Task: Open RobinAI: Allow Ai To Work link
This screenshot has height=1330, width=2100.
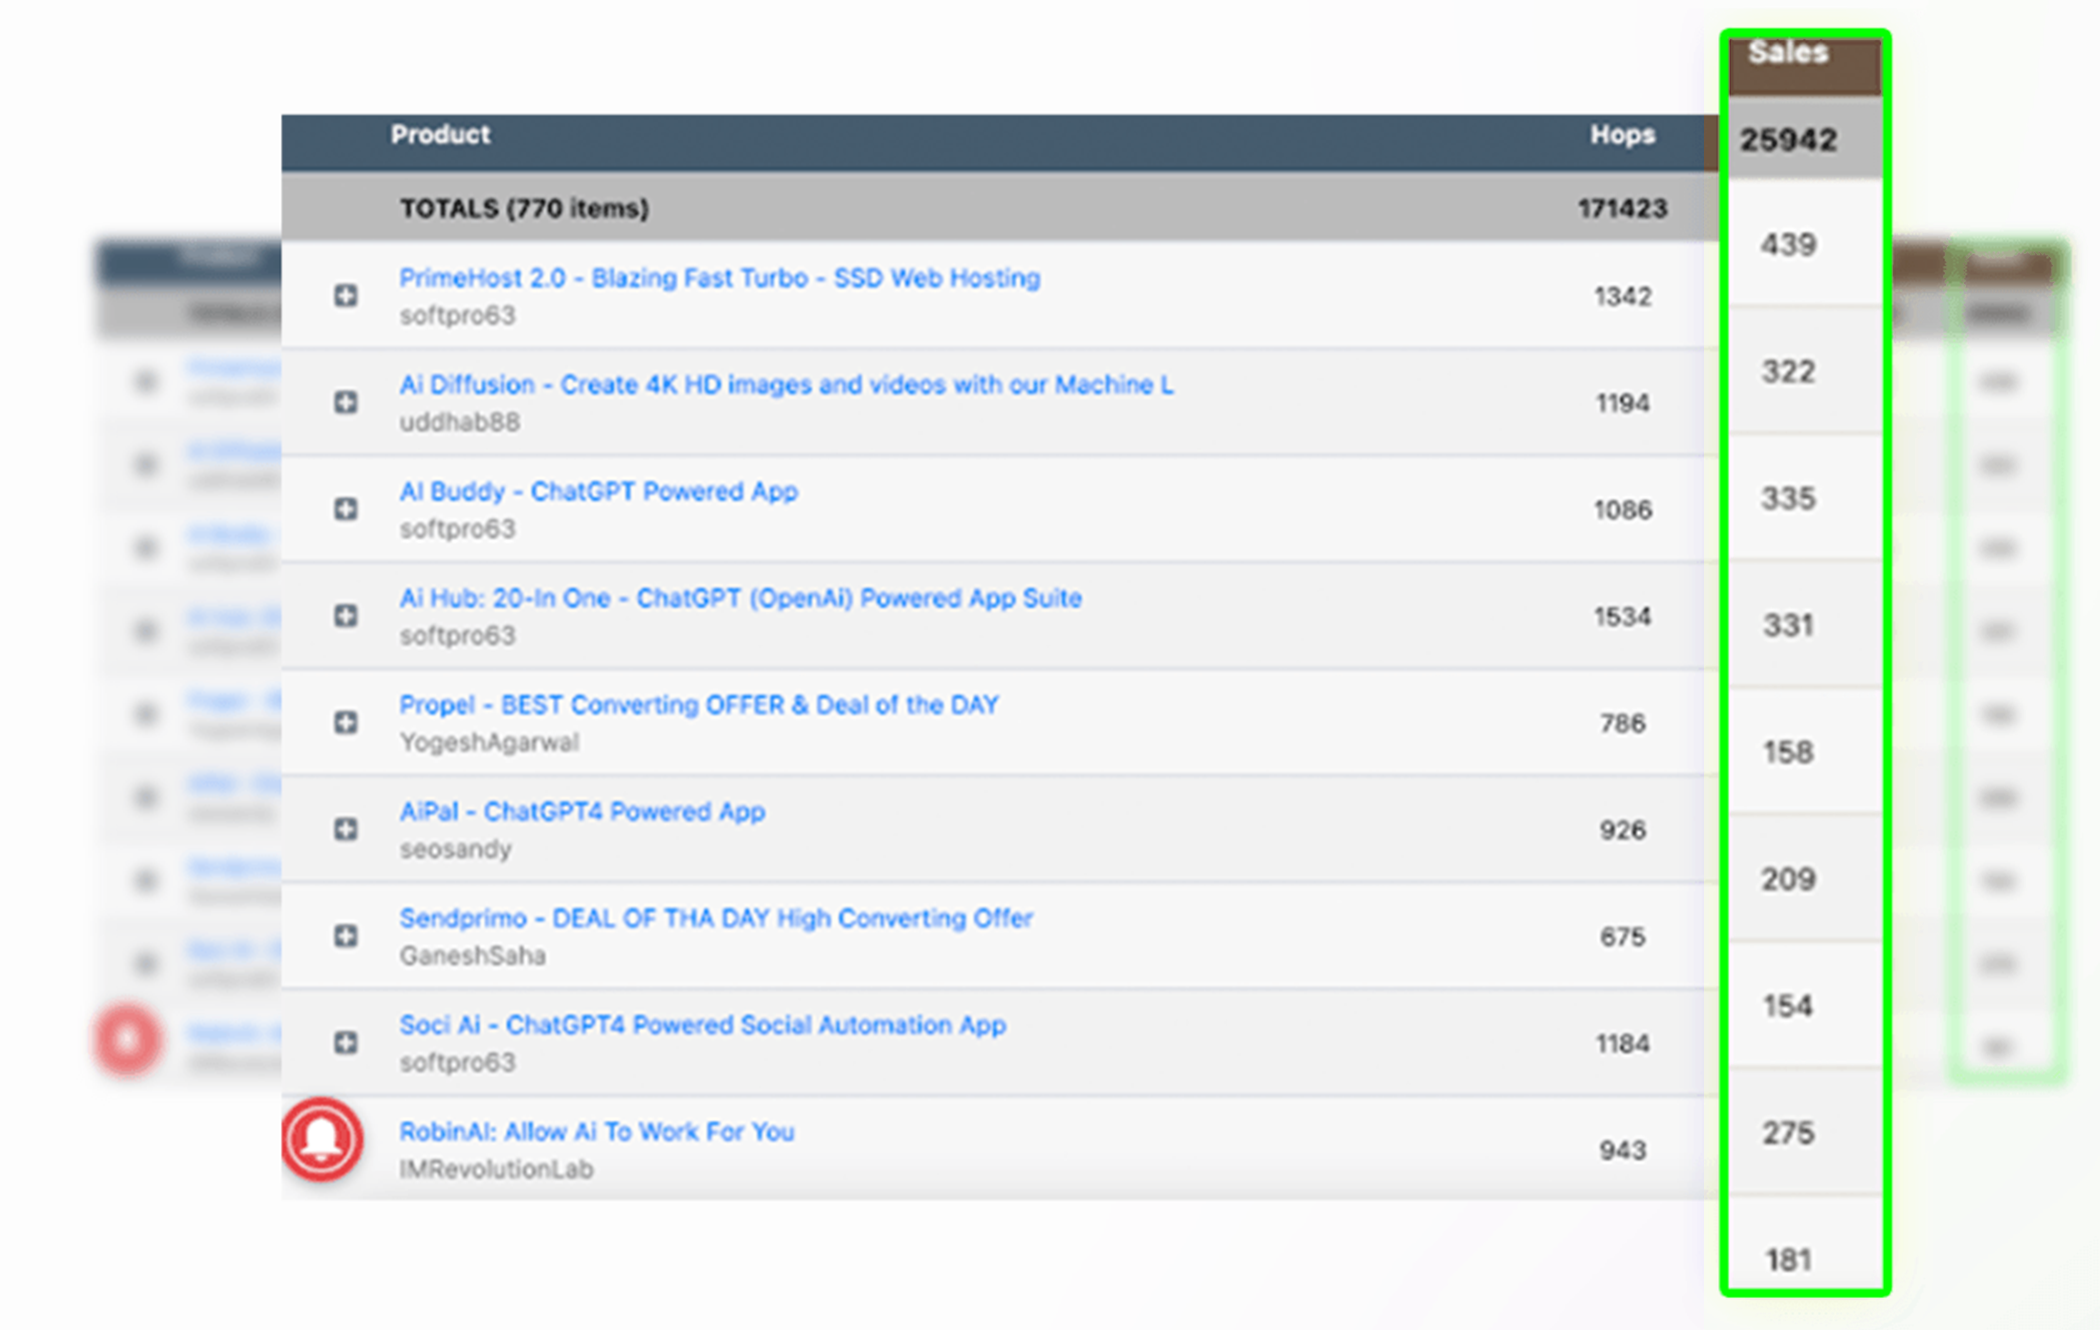Action: tap(596, 1132)
